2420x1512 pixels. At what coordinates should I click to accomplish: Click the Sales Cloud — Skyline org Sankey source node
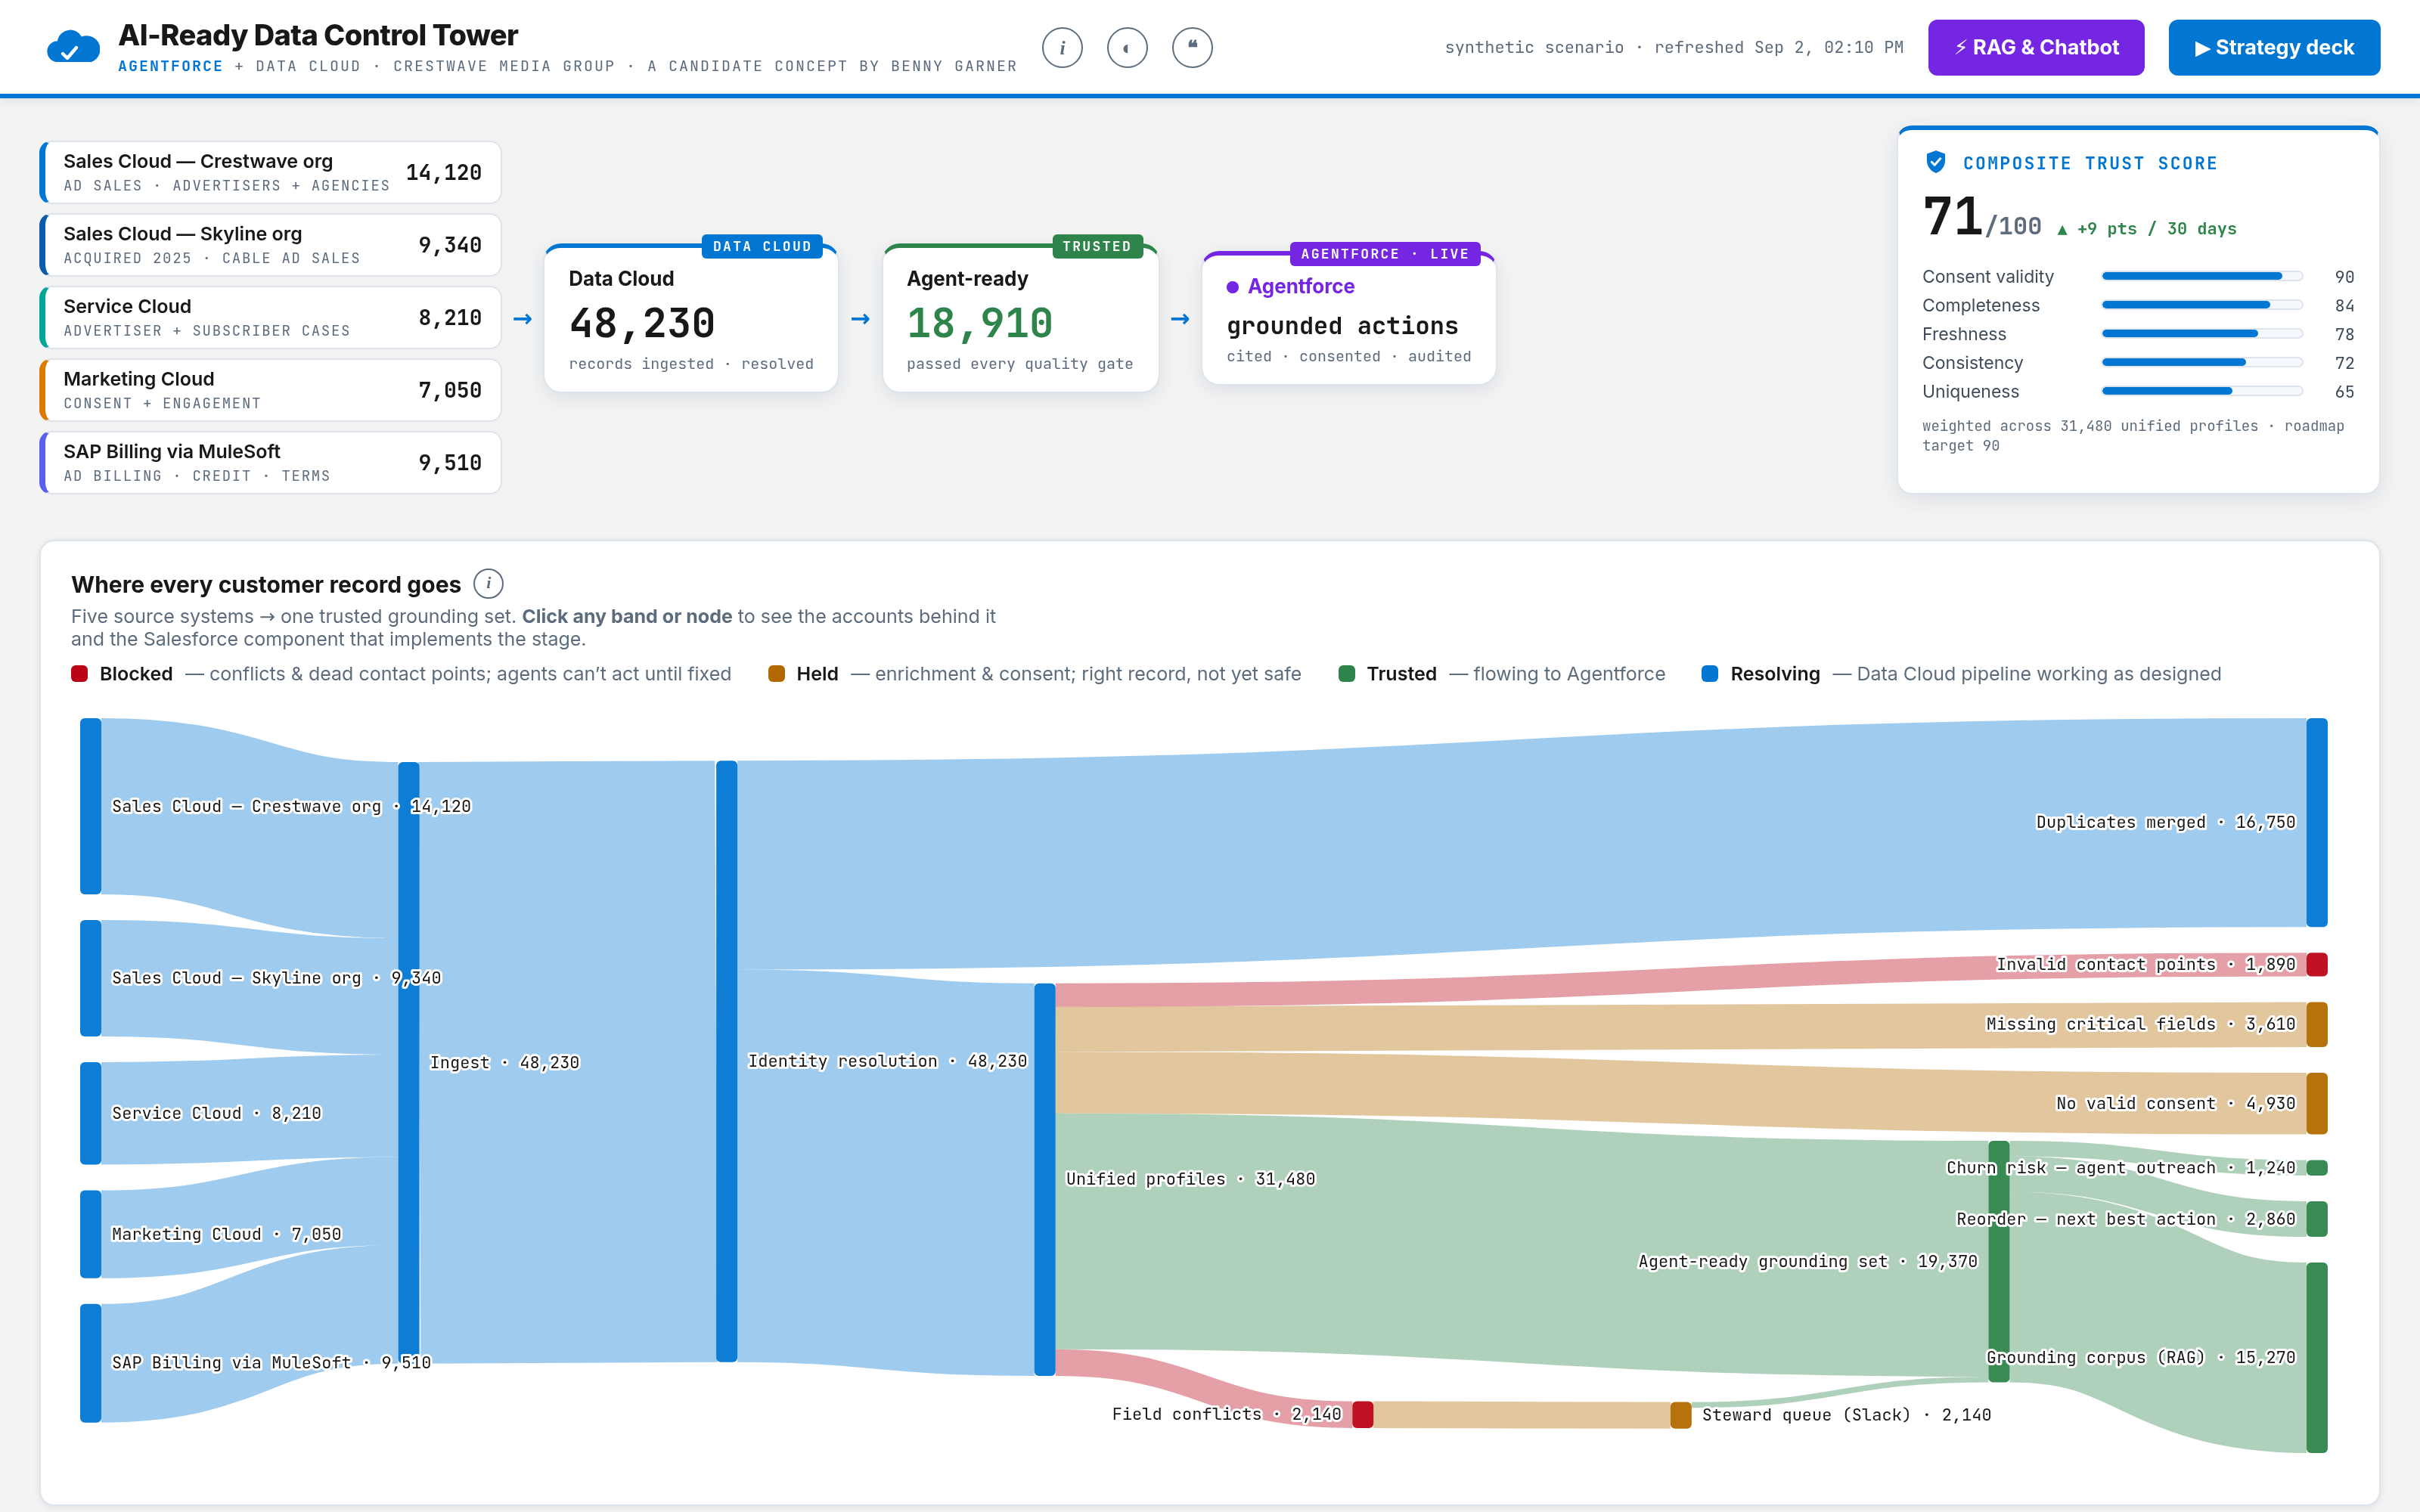click(x=91, y=978)
